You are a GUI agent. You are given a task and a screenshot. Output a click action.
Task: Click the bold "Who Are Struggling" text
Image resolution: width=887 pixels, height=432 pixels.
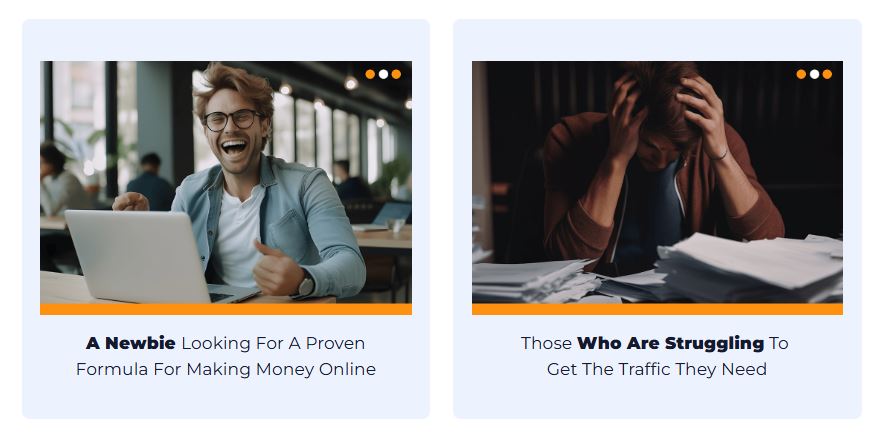670,343
